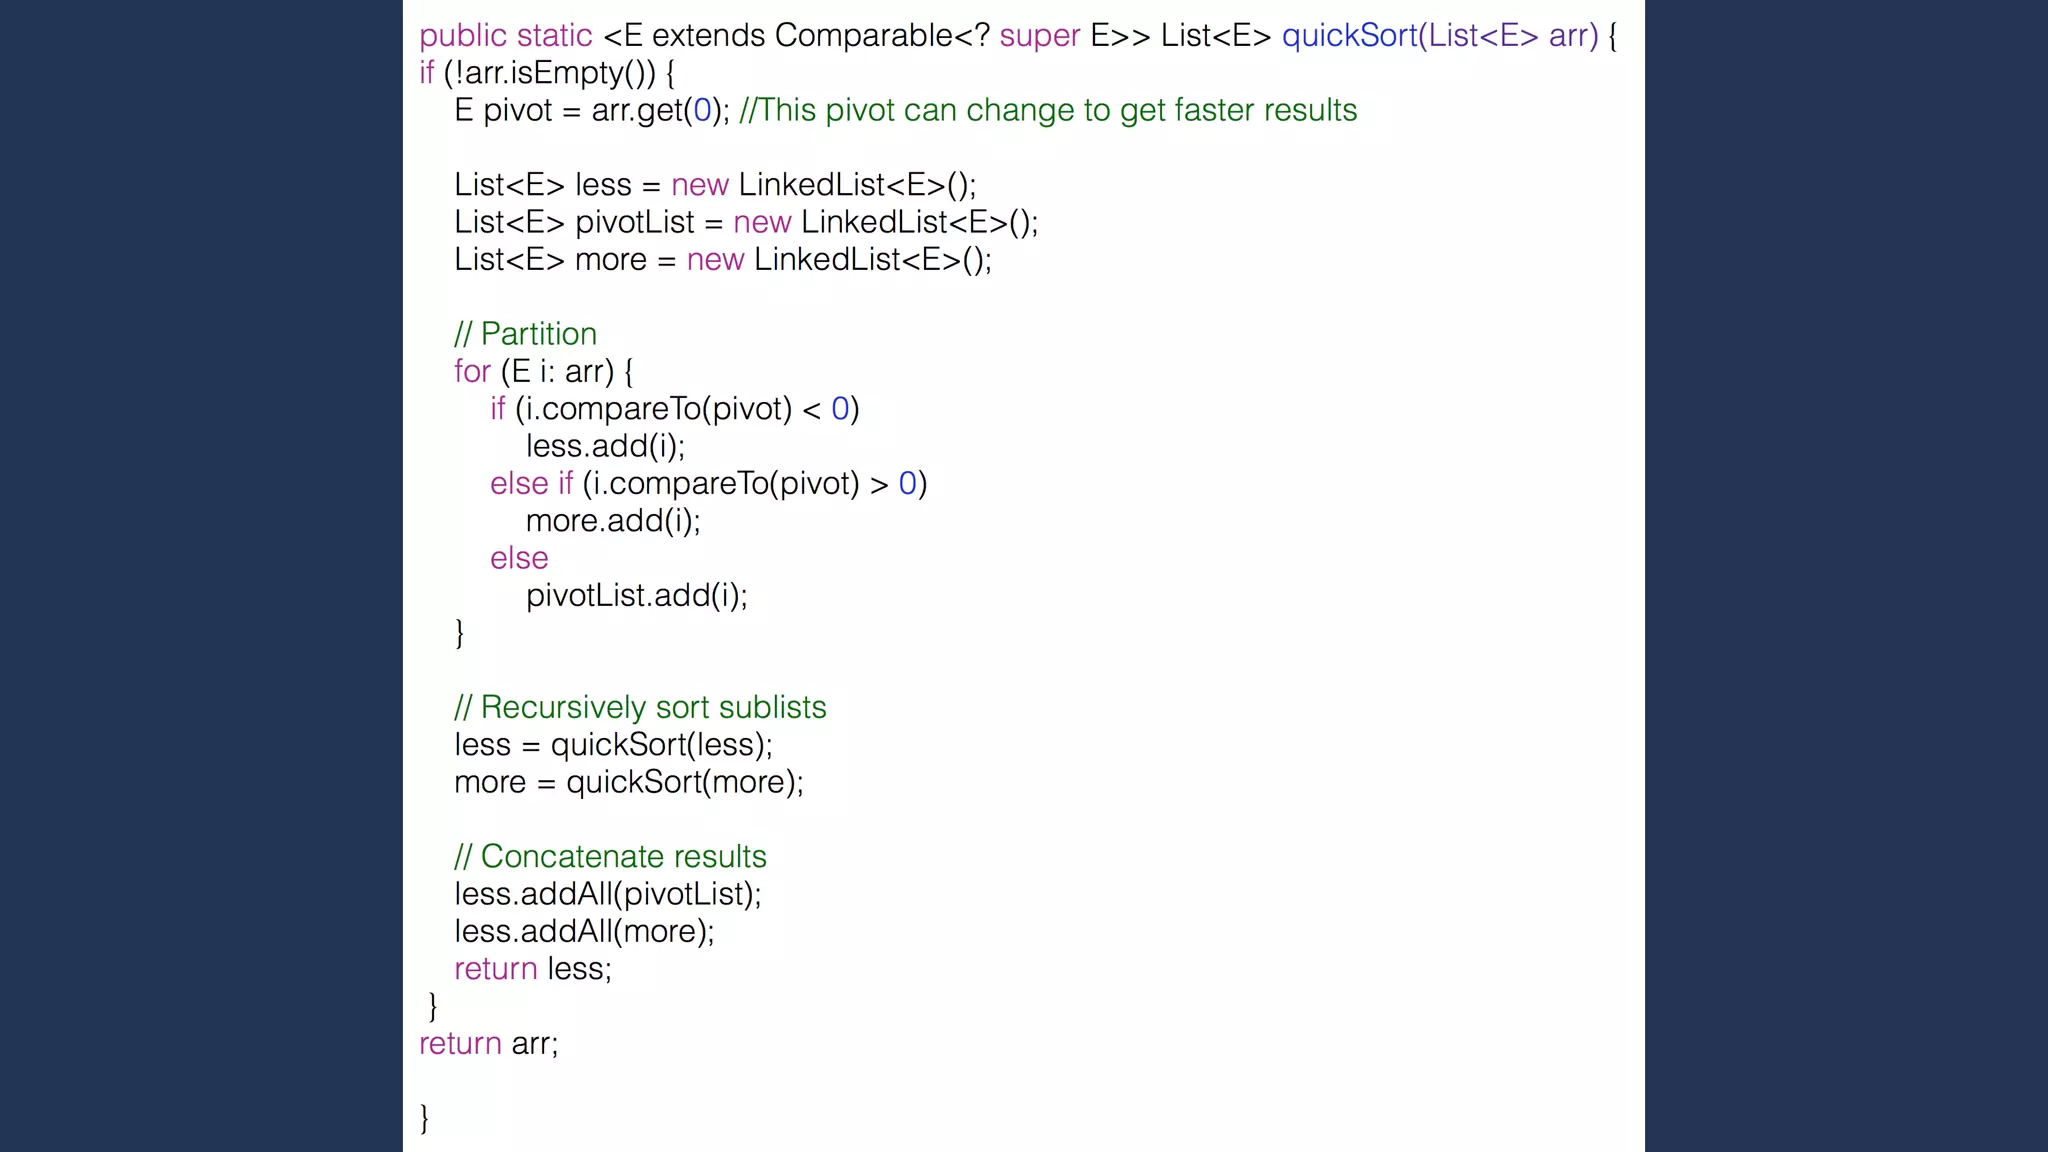This screenshot has width=2048, height=1152.
Task: Click the '// Recursively sort sublists' comment
Action: (640, 708)
